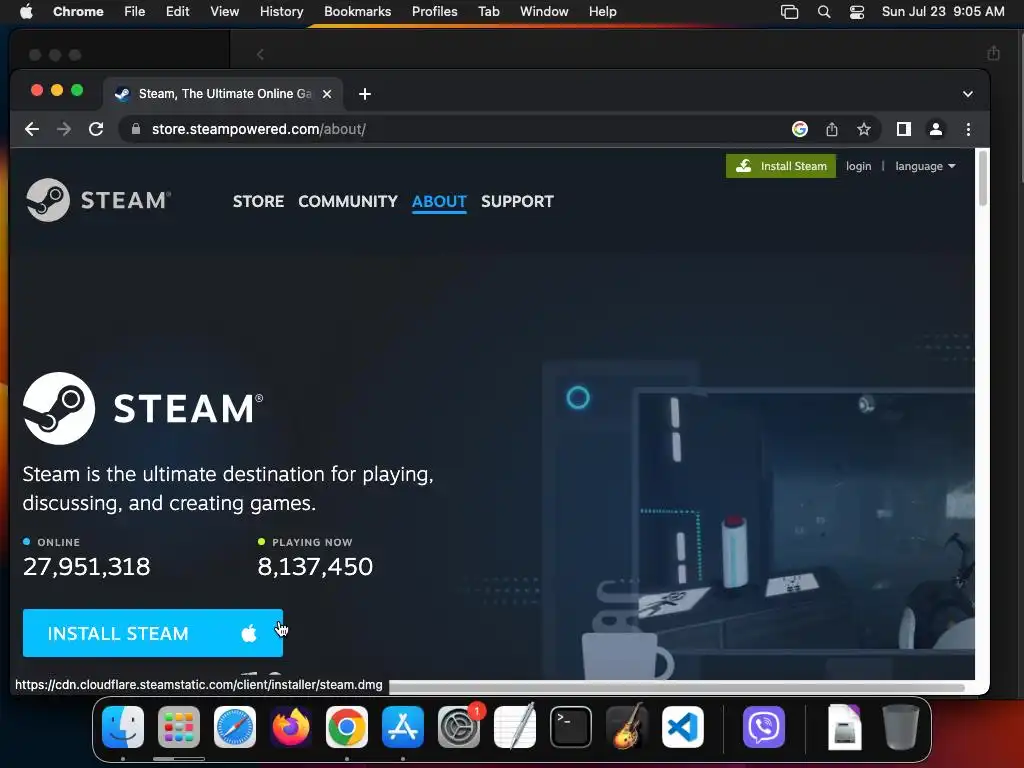Open TextEdit from the dock

tap(515, 727)
